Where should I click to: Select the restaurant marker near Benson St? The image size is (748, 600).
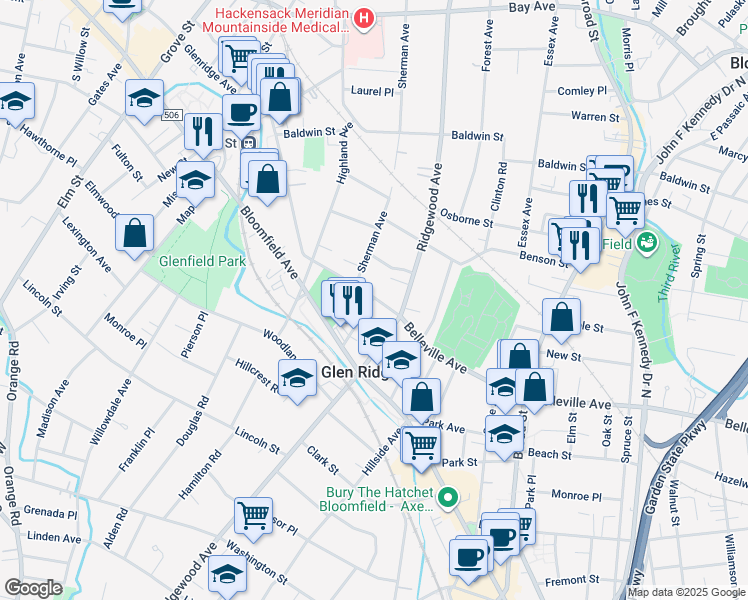coord(579,245)
